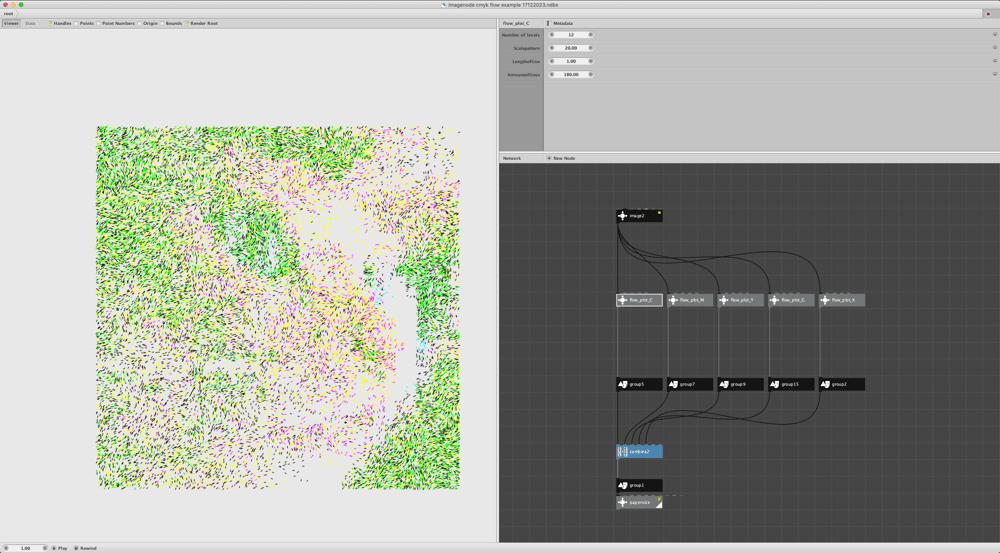Click the Network panel label
1000x553 pixels.
pos(511,158)
